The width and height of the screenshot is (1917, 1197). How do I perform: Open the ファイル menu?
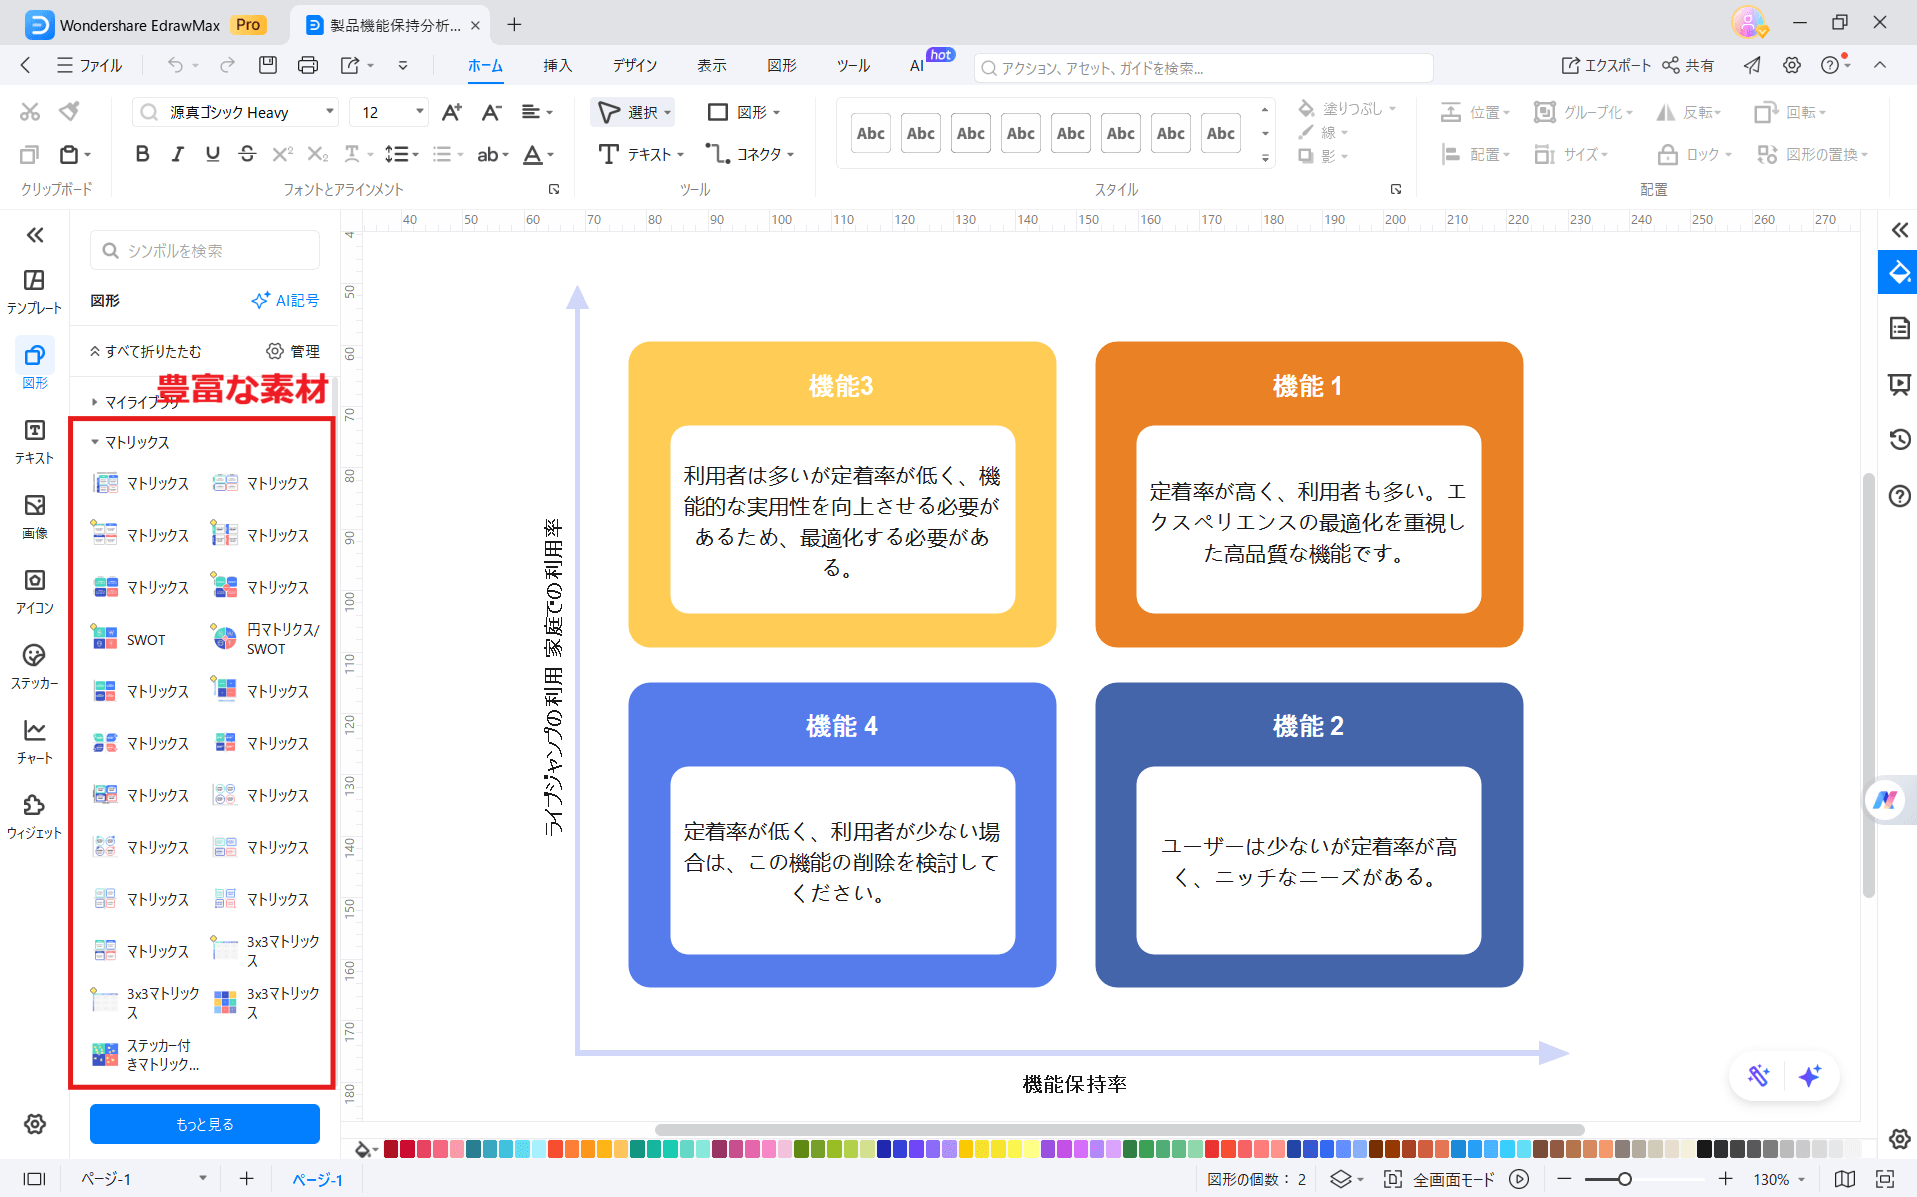(x=90, y=65)
